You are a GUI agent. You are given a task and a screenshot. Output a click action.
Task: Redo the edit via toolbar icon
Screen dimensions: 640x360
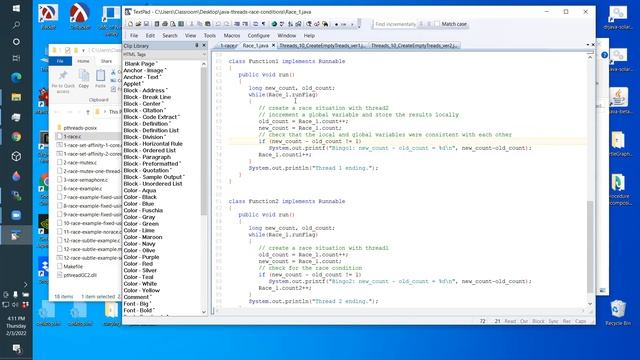pyautogui.click(x=226, y=24)
